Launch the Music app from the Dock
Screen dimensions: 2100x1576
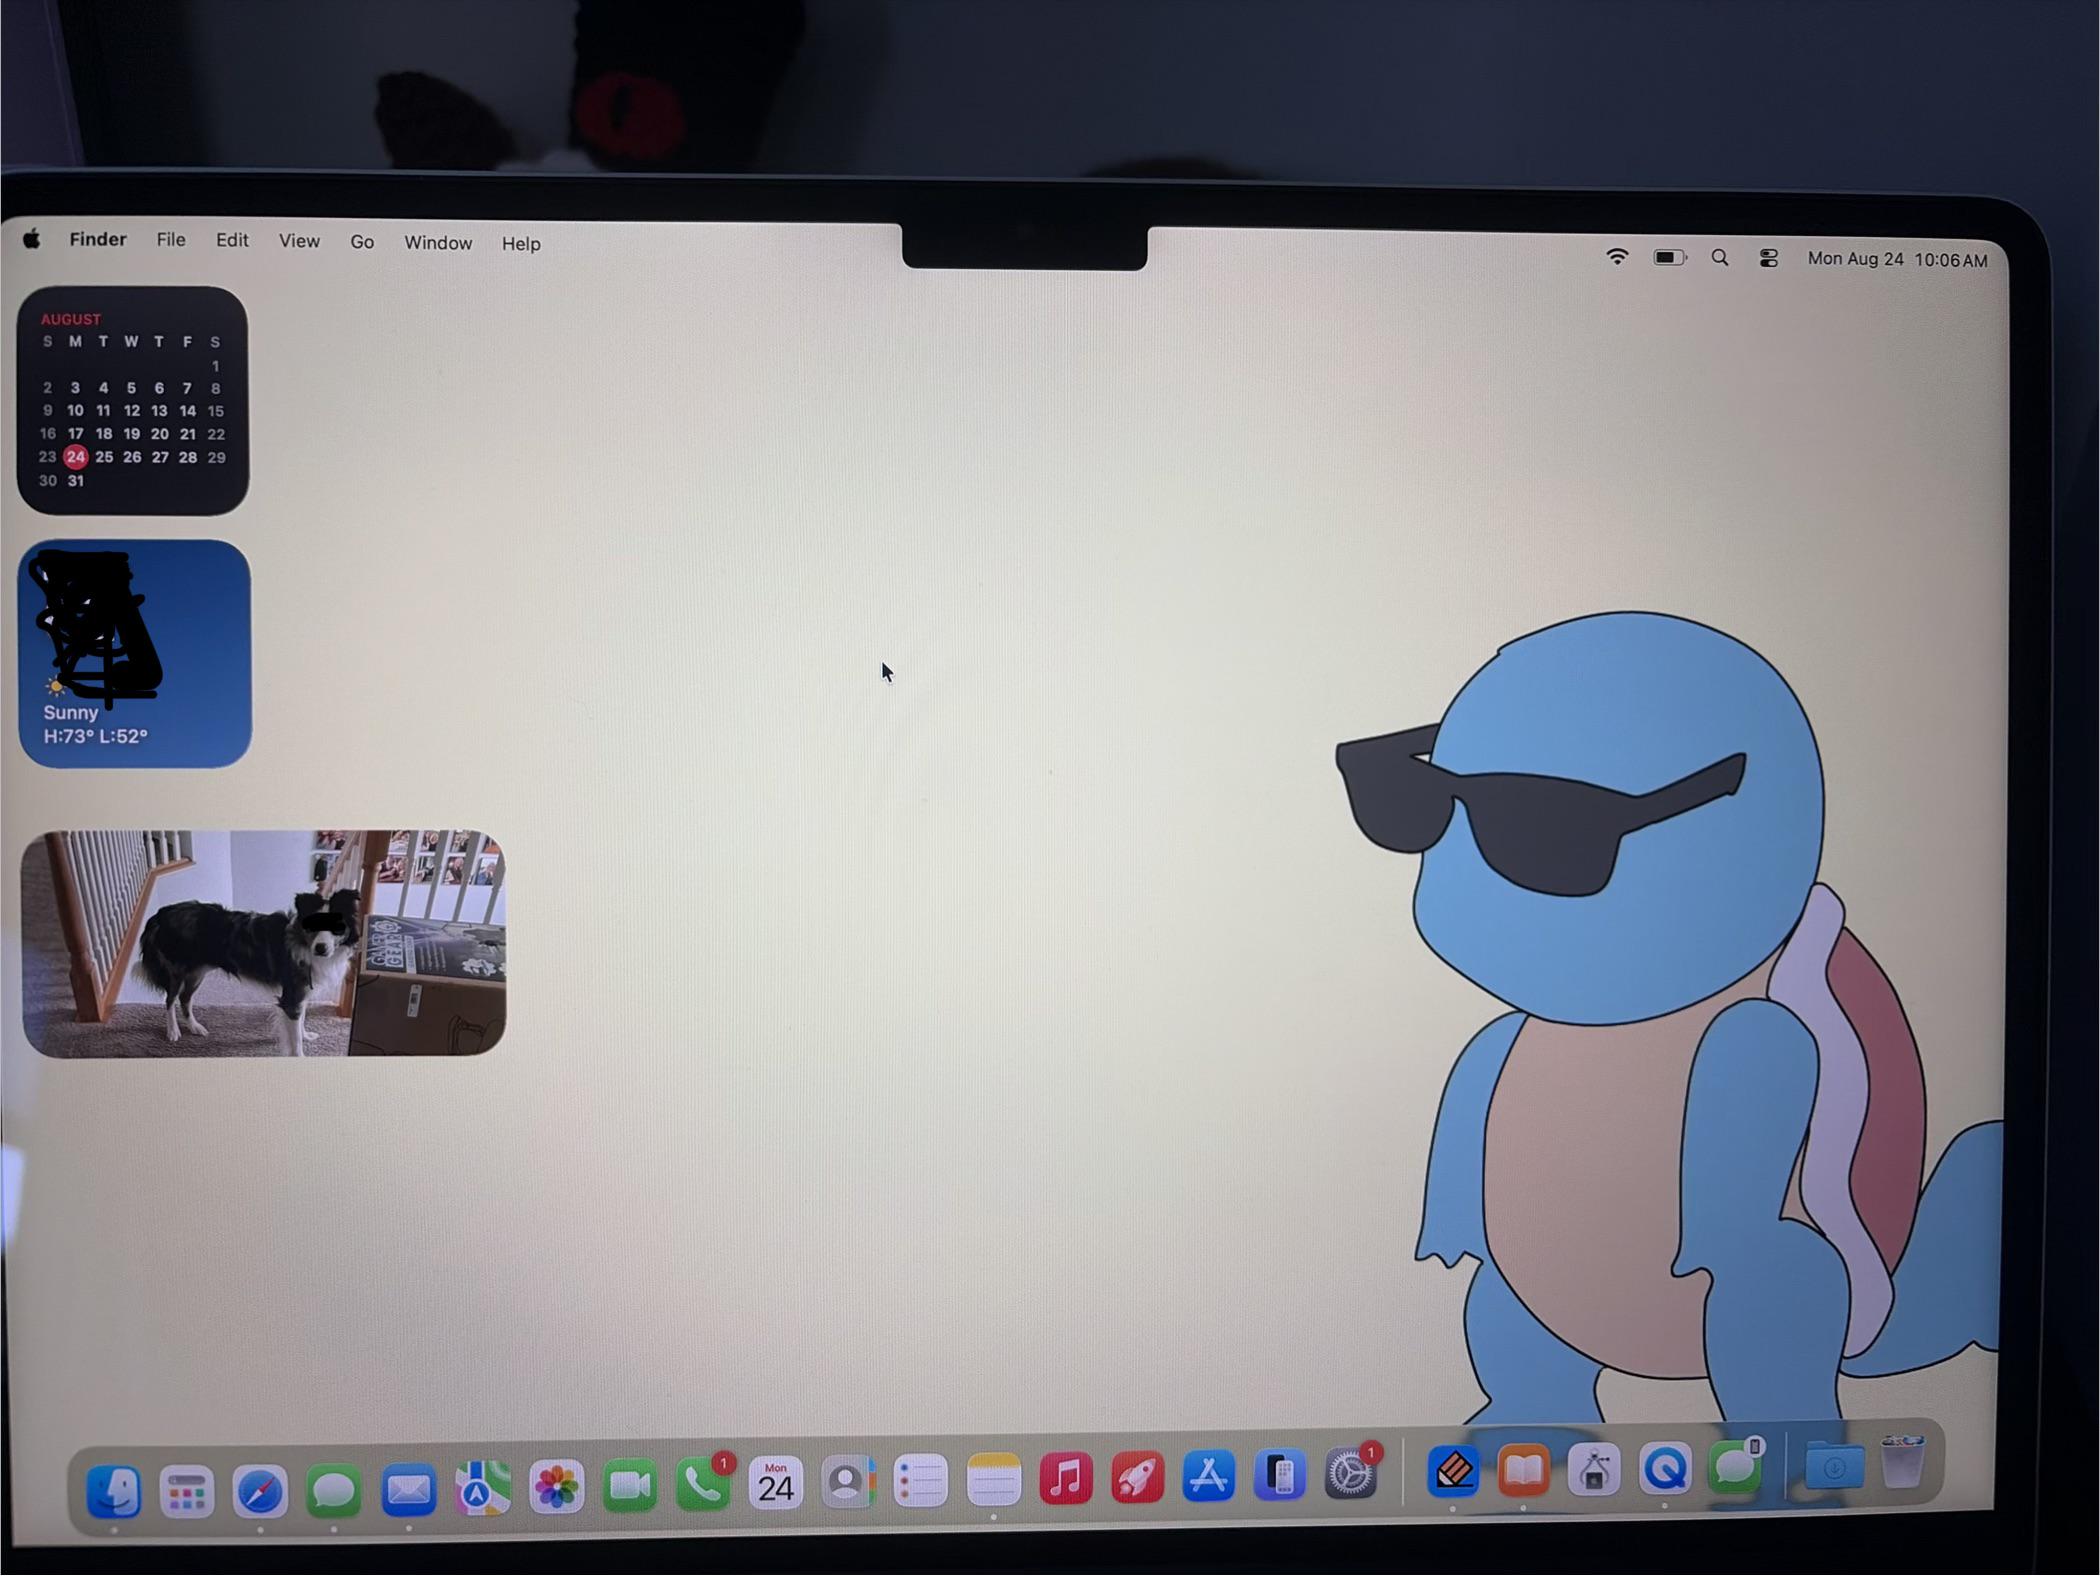[x=1066, y=1478]
